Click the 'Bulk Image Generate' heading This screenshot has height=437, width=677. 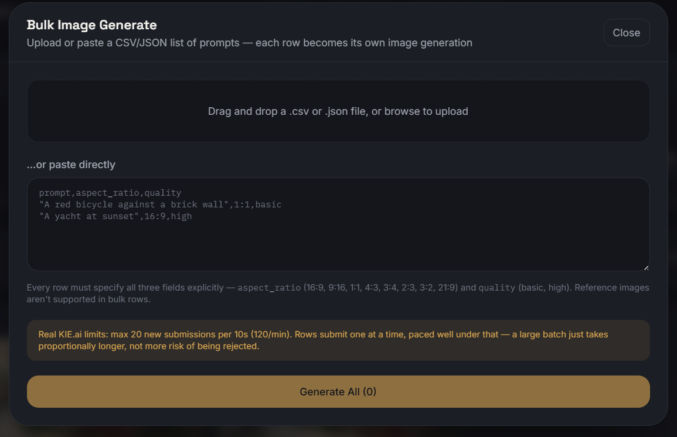point(92,25)
